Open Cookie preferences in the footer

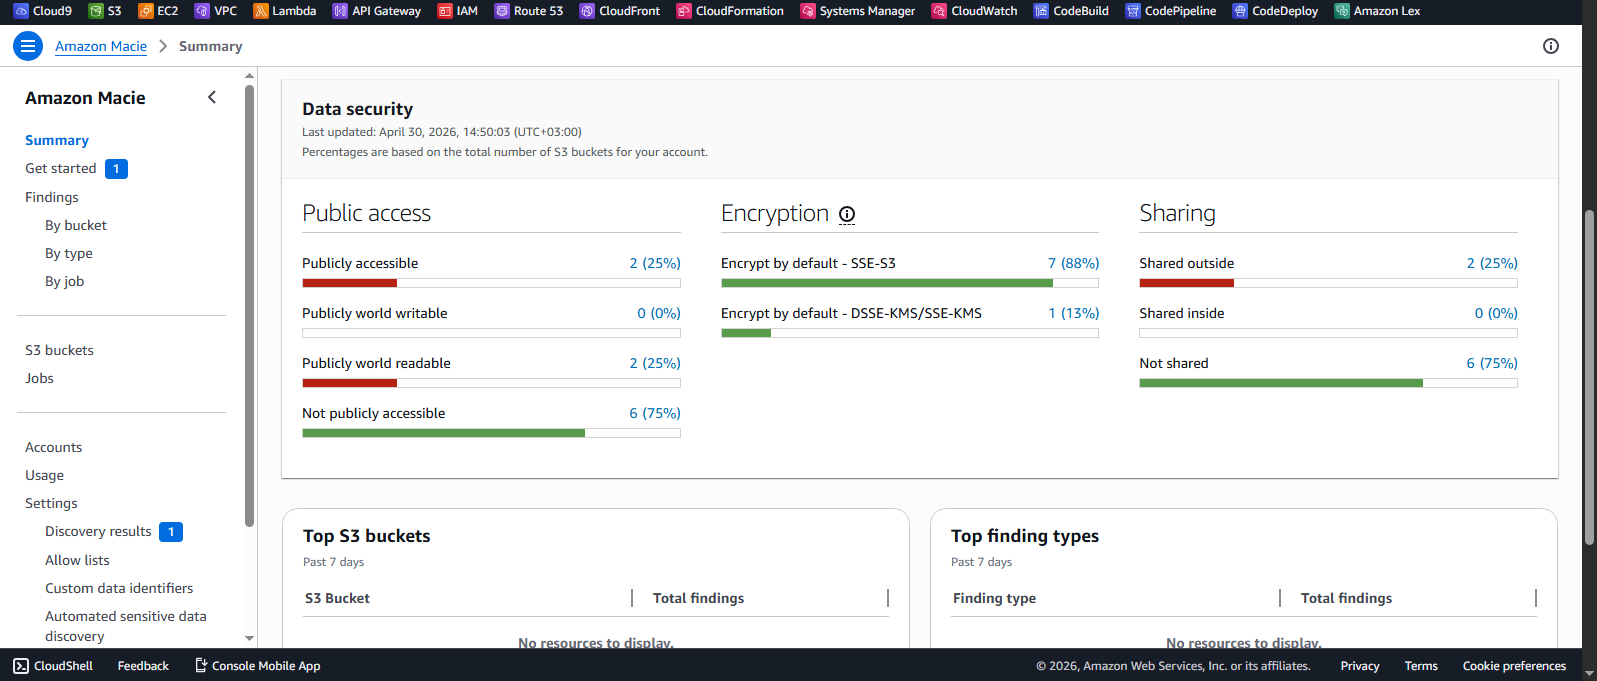pyautogui.click(x=1514, y=666)
